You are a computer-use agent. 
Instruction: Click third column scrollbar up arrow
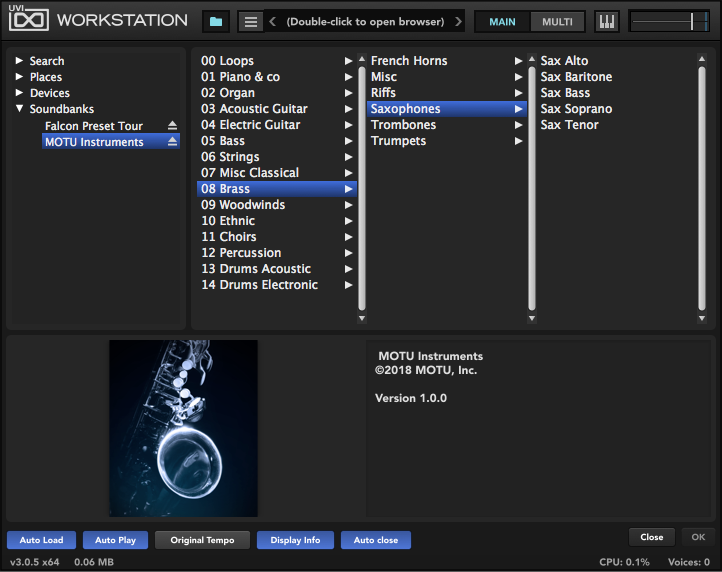702,59
